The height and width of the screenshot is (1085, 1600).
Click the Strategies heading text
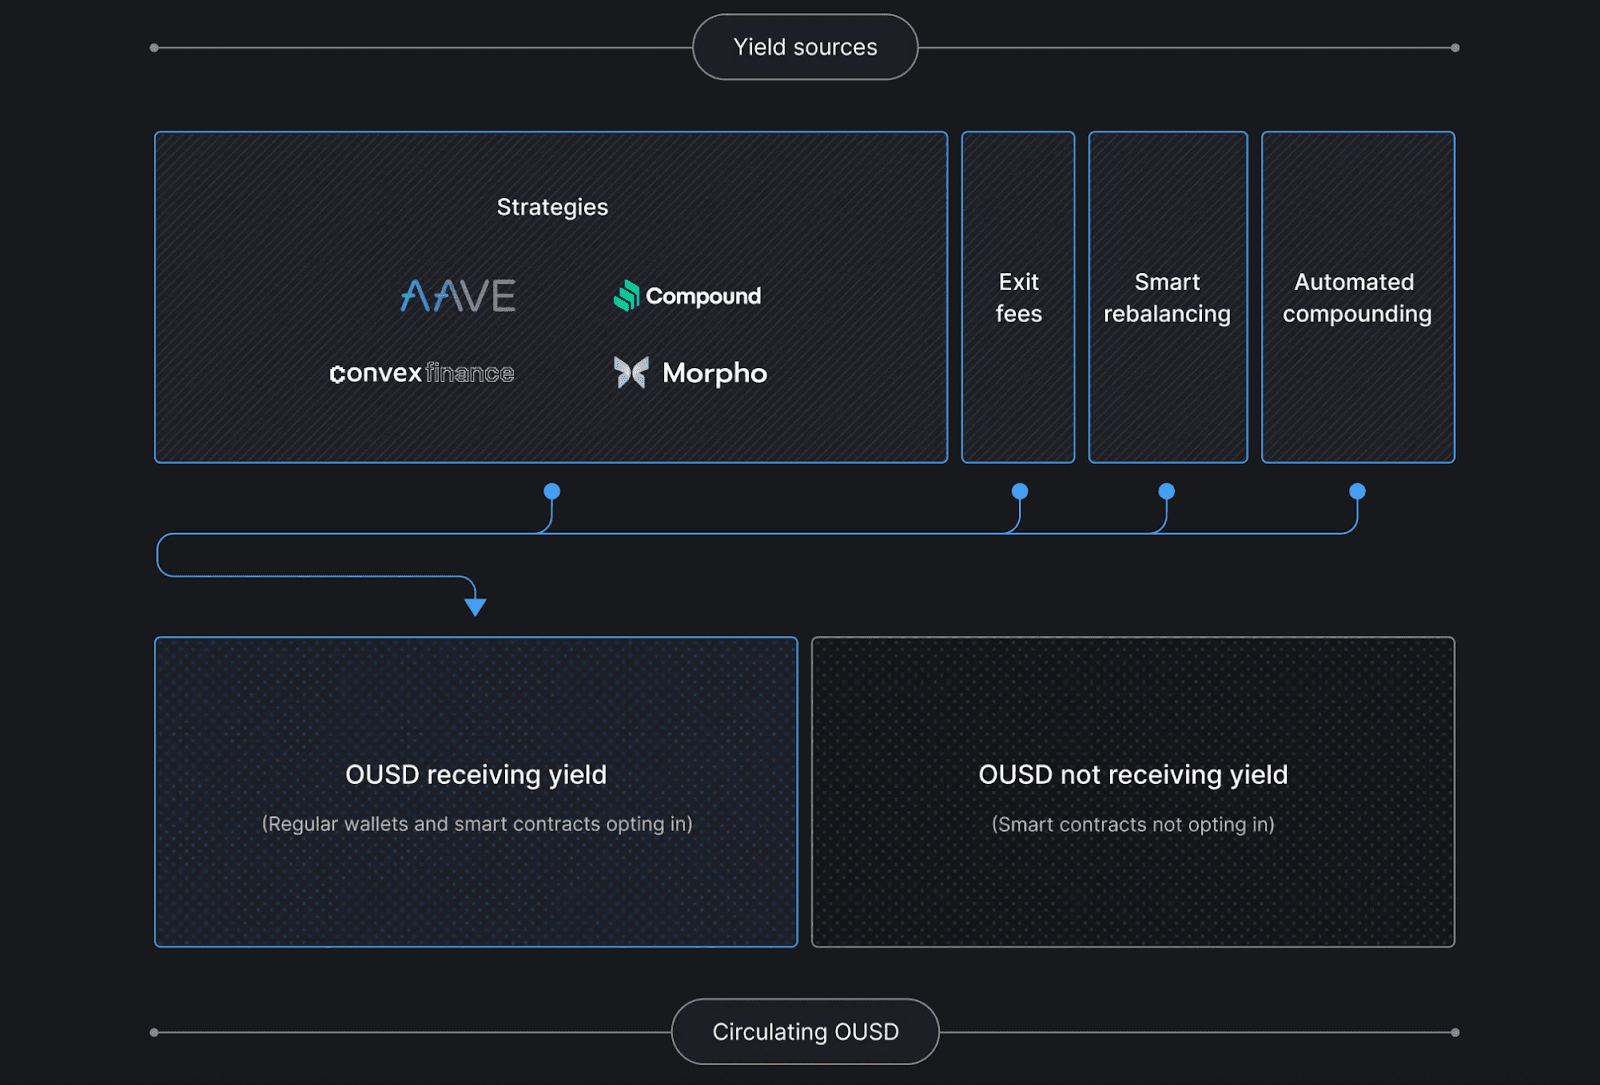(552, 207)
